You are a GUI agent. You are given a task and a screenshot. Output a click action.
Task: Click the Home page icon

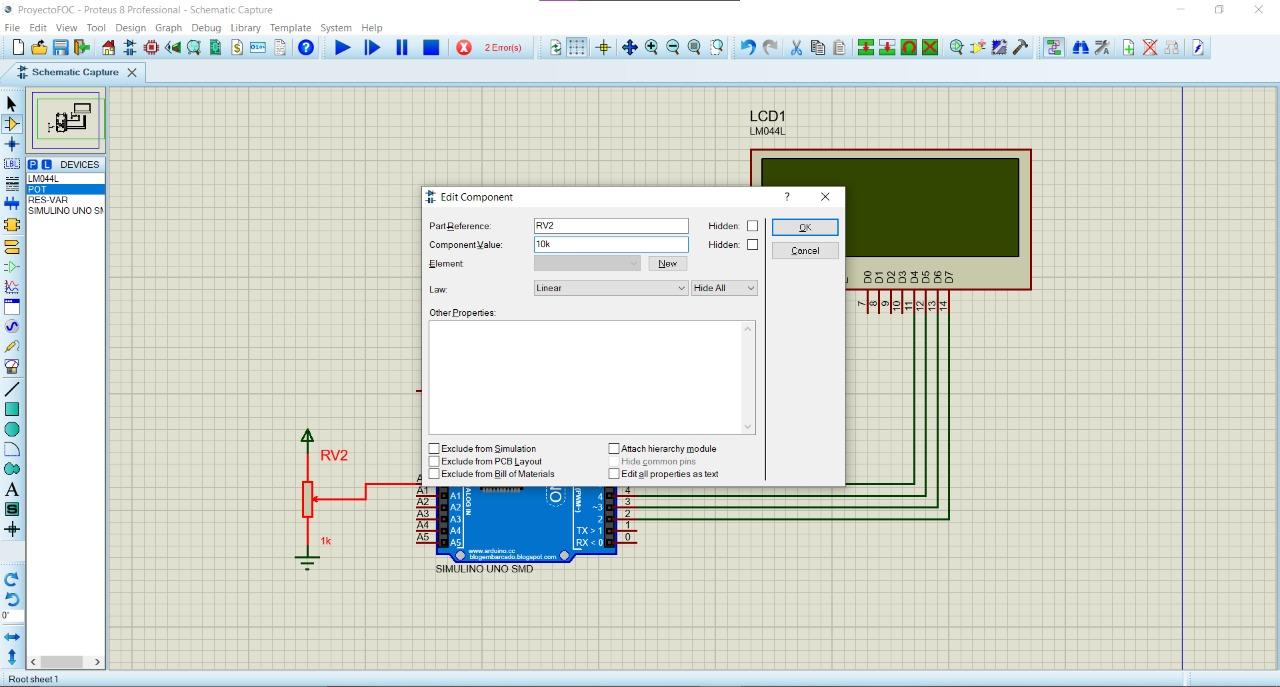109,47
